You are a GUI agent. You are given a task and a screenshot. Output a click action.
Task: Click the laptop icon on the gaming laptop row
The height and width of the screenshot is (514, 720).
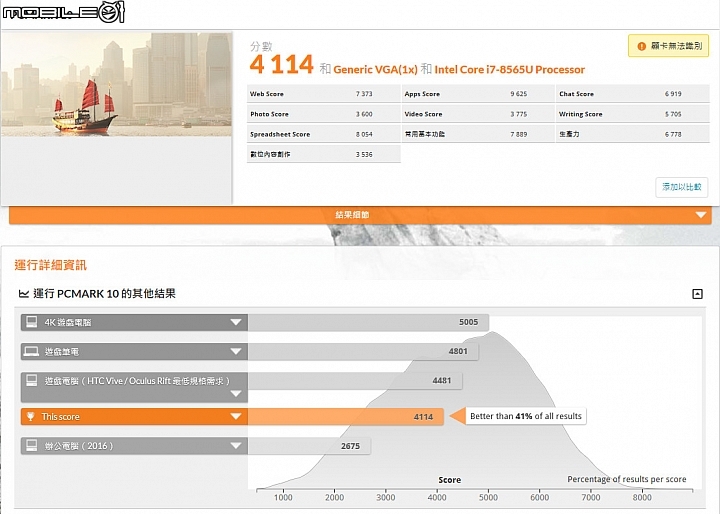[x=32, y=351]
